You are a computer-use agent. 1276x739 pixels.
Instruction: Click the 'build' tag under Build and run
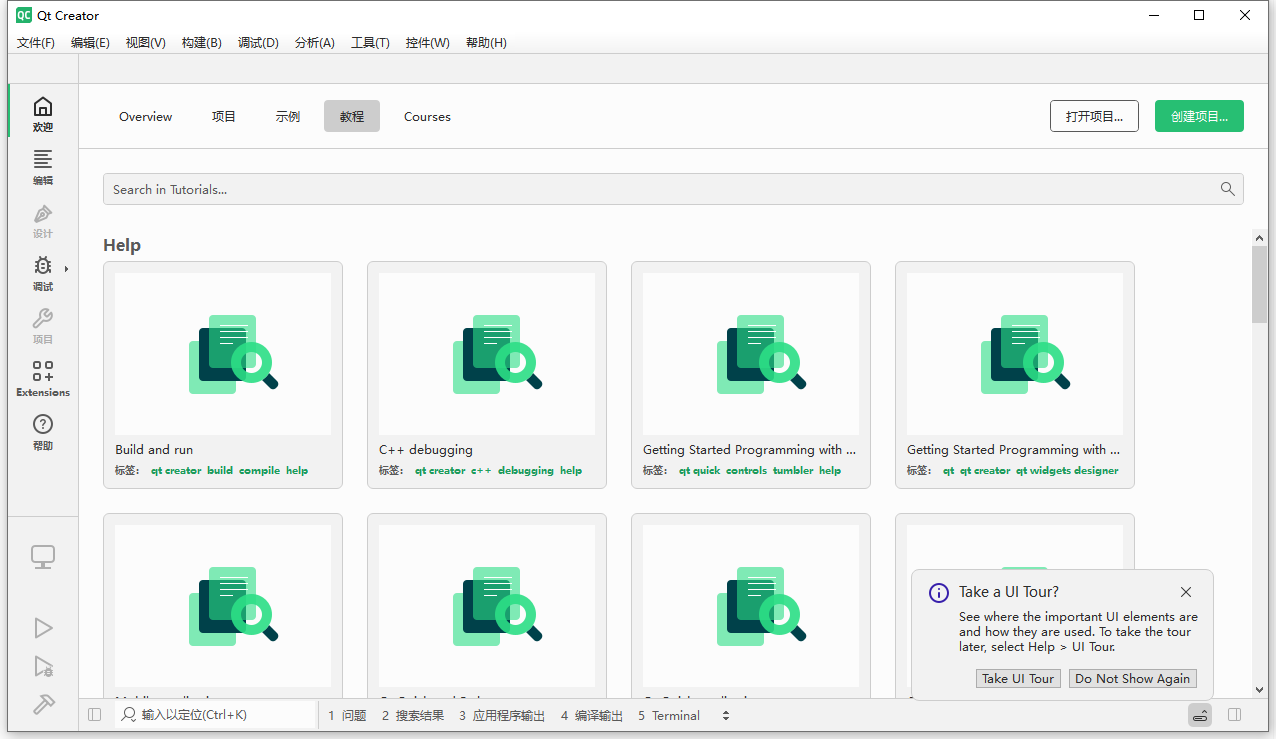[220, 470]
